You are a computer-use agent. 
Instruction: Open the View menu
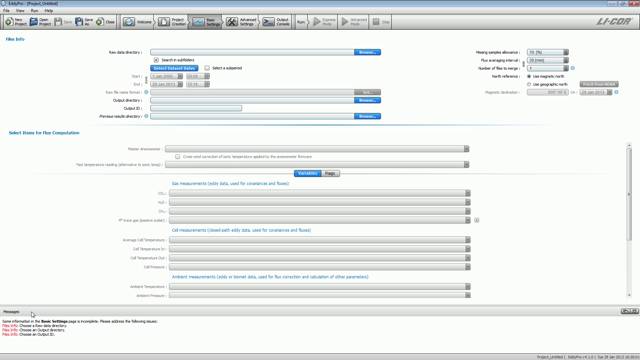click(x=20, y=10)
